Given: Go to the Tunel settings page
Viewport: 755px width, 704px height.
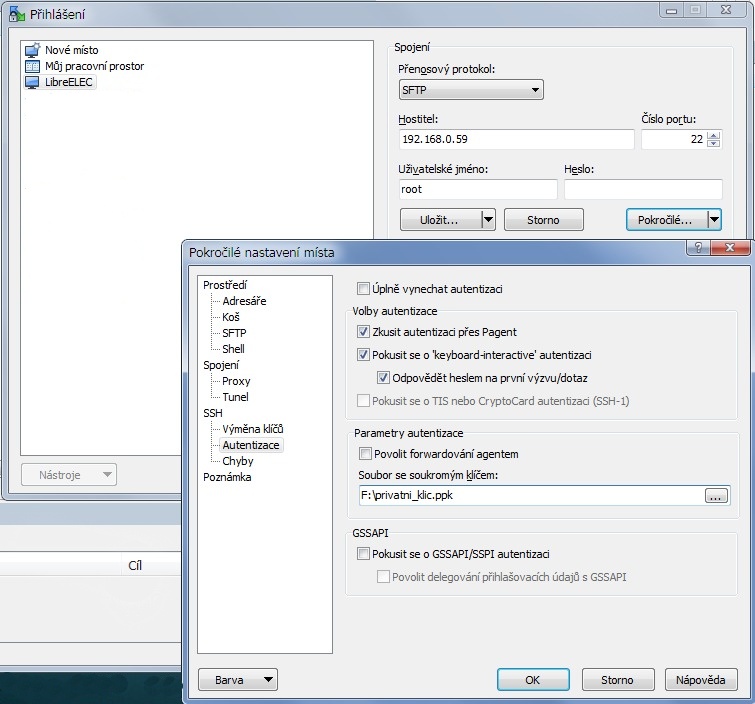Looking at the screenshot, I should (235, 397).
